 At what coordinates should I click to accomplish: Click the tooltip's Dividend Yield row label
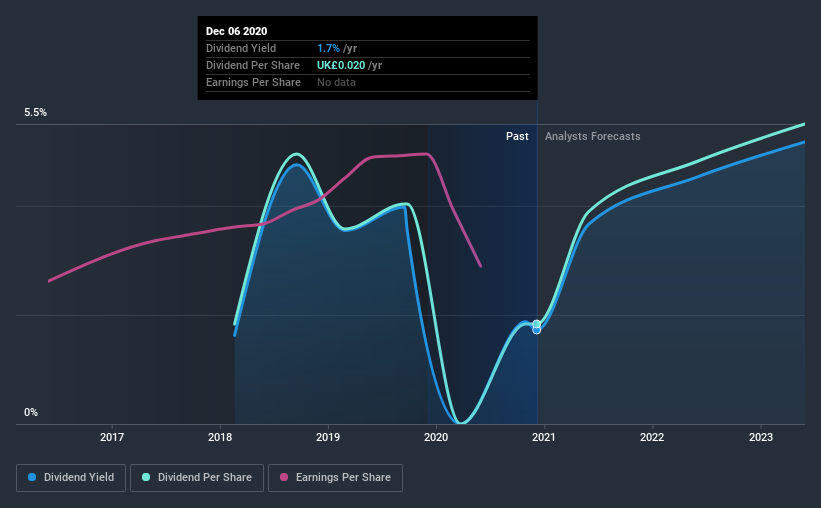coord(241,48)
